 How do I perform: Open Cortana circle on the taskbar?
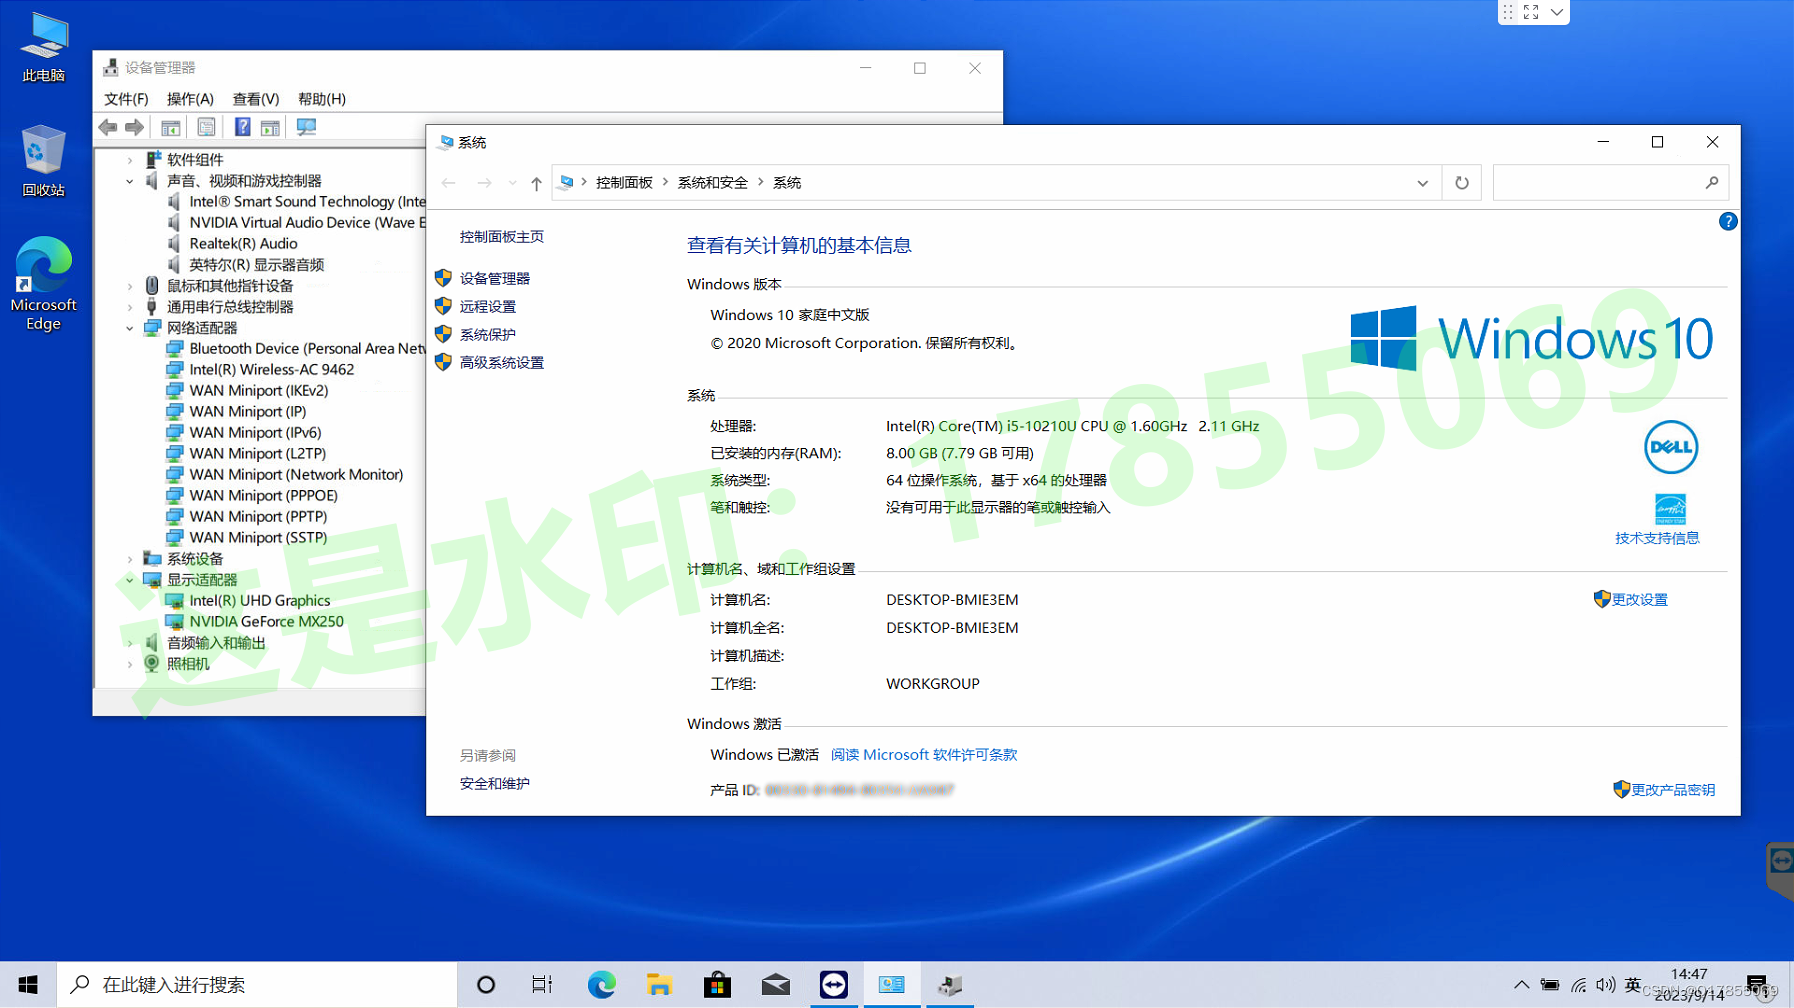(486, 985)
